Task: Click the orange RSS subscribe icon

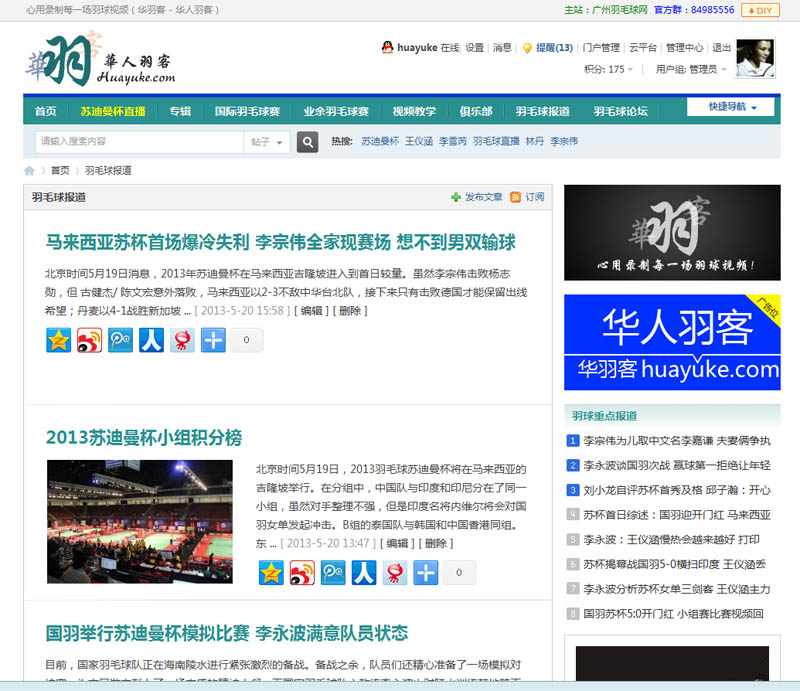Action: click(x=516, y=197)
